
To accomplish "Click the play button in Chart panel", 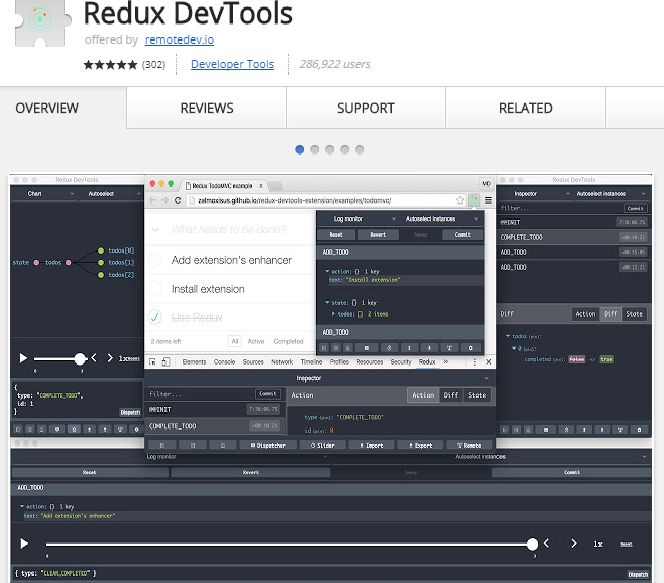I will (24, 358).
